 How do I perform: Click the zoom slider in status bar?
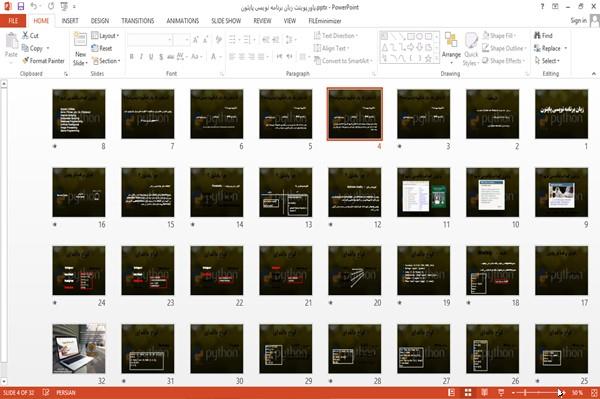539,392
